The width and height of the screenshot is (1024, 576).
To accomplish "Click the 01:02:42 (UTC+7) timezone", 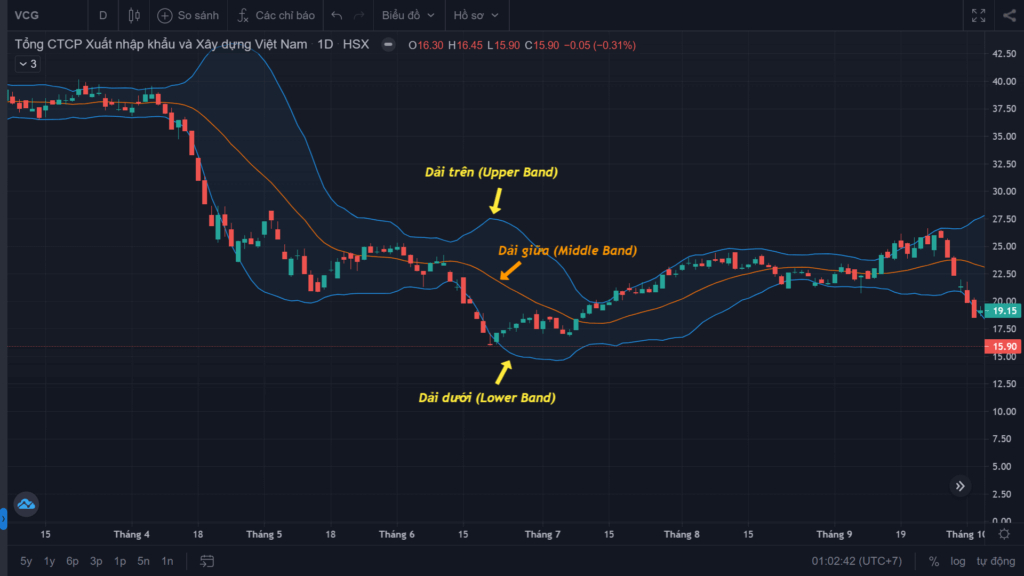I will 856,561.
